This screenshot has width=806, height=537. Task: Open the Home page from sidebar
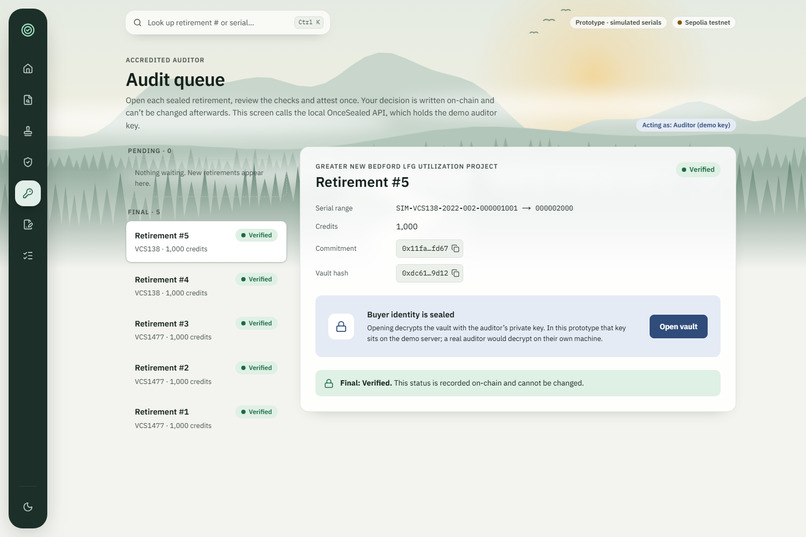(x=28, y=68)
